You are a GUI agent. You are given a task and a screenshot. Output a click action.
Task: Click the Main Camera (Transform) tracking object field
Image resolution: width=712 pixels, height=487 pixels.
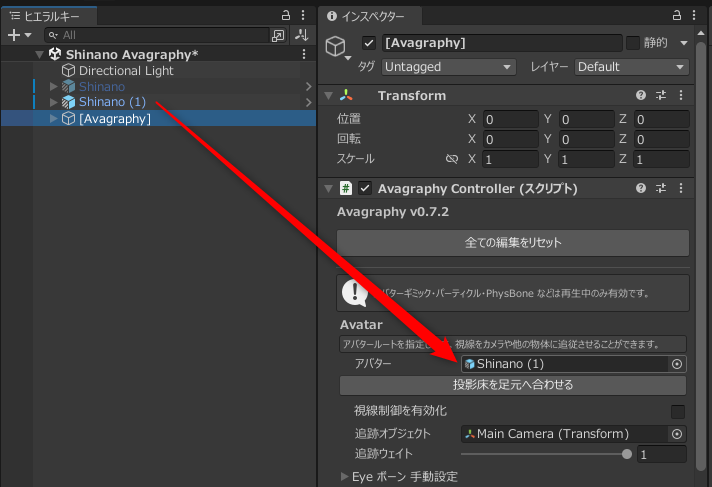click(564, 434)
